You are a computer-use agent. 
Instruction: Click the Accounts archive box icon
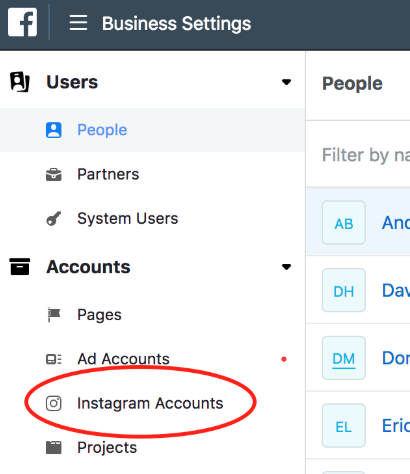pos(20,267)
